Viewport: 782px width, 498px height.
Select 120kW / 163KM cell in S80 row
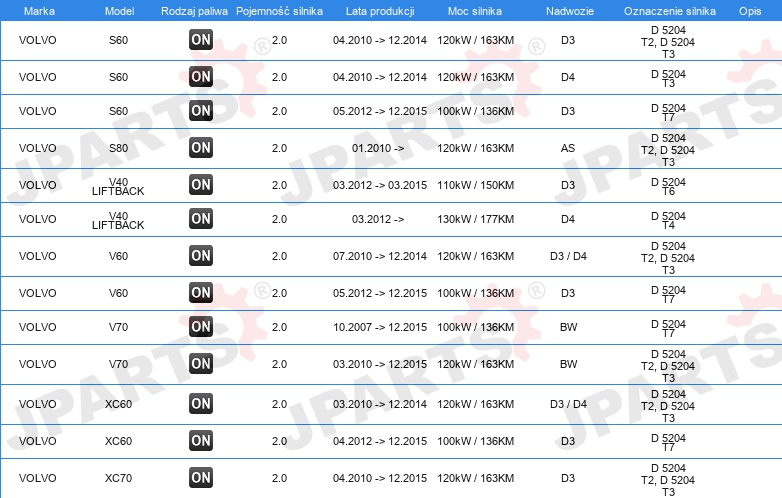(476, 148)
